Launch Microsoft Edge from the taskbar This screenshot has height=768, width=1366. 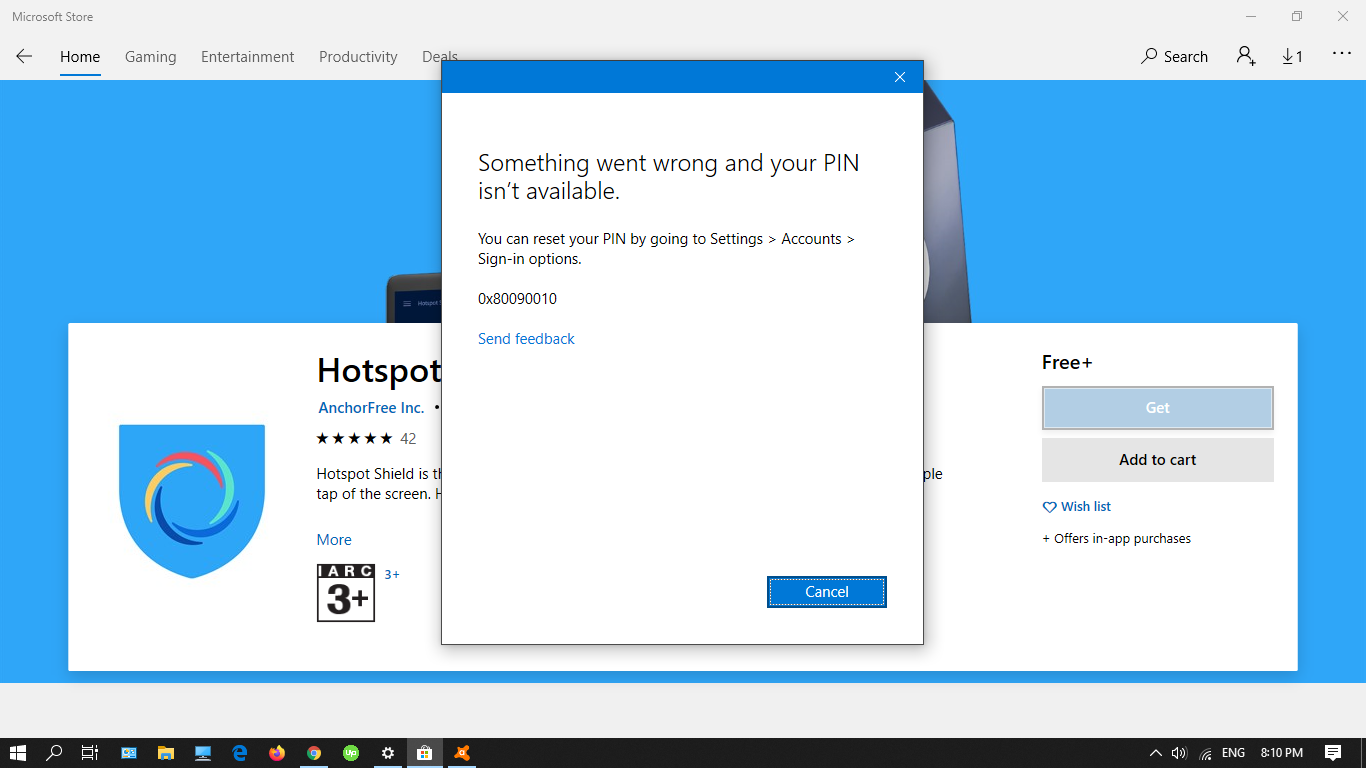click(240, 753)
